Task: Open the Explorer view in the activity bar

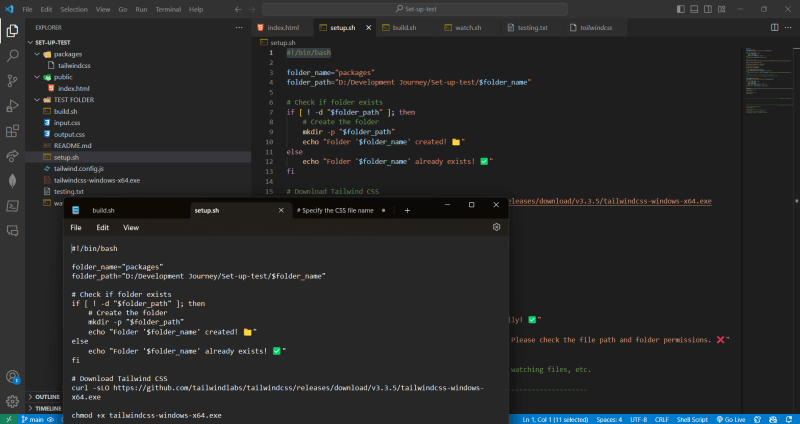Action: (12, 31)
